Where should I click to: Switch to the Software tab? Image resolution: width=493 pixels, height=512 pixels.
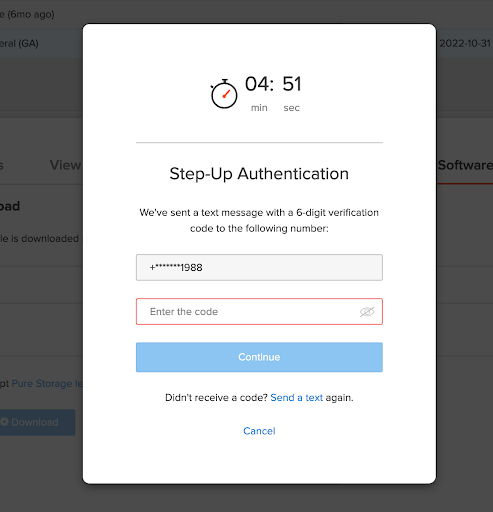click(x=465, y=165)
